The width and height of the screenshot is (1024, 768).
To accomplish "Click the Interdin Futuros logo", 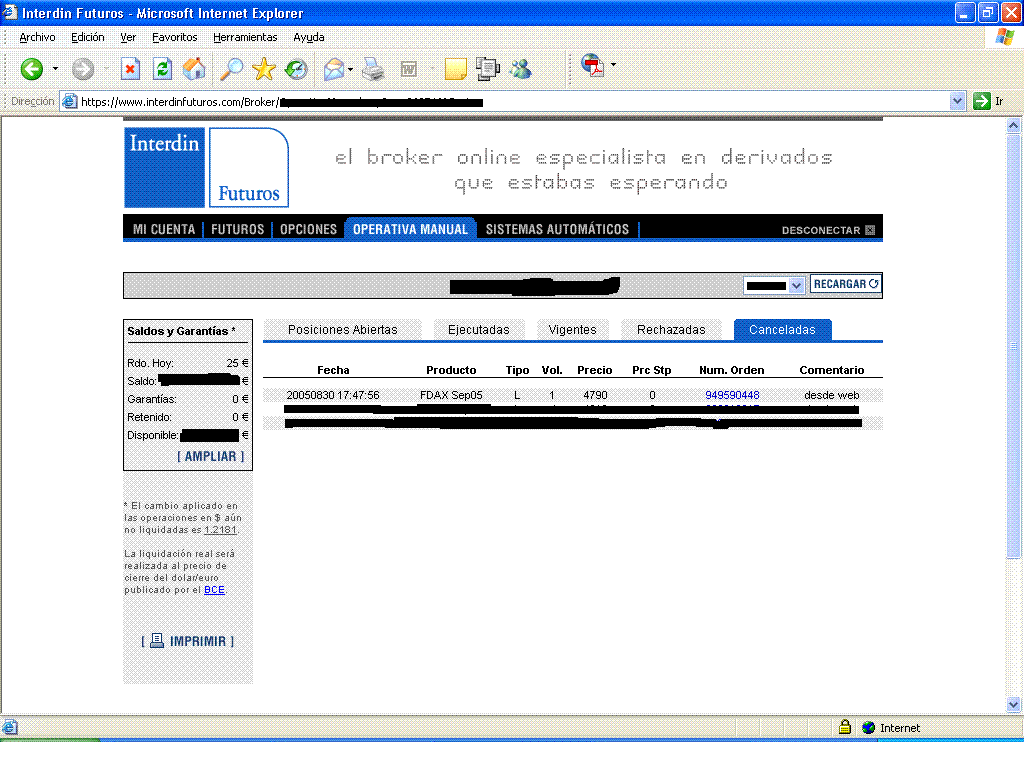I will pos(206,167).
